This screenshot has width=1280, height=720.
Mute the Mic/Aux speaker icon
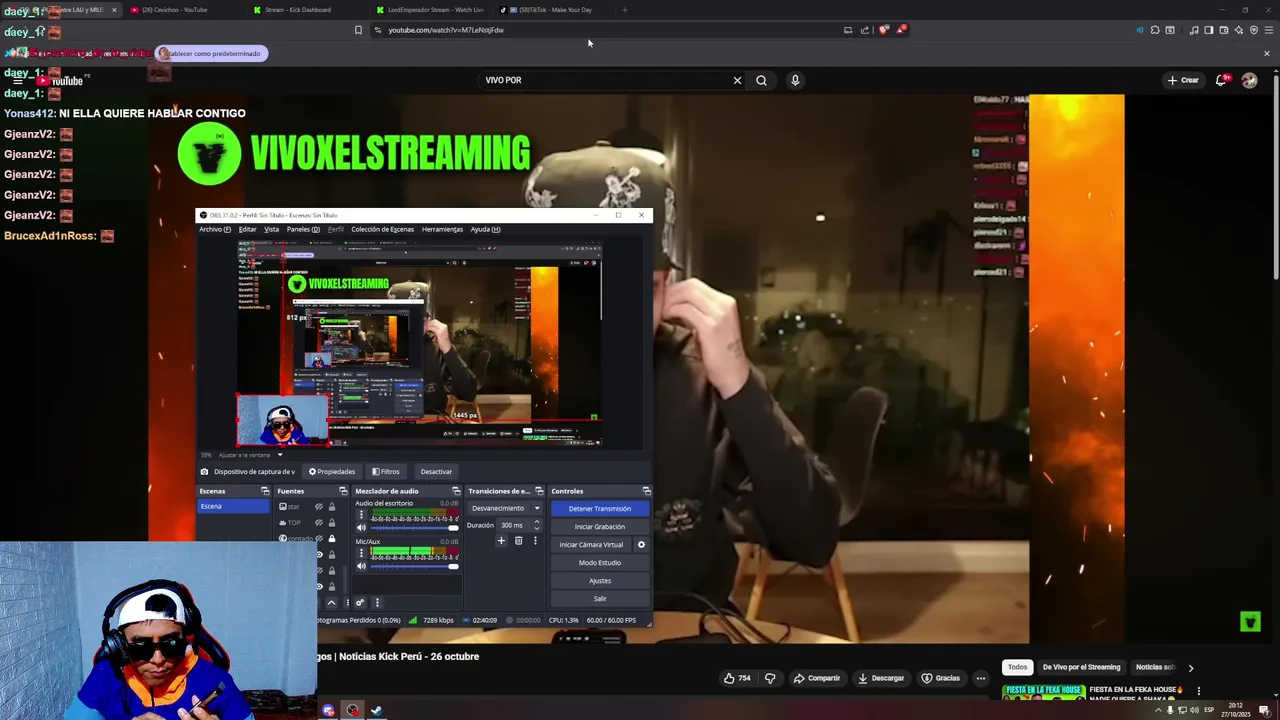[361, 566]
